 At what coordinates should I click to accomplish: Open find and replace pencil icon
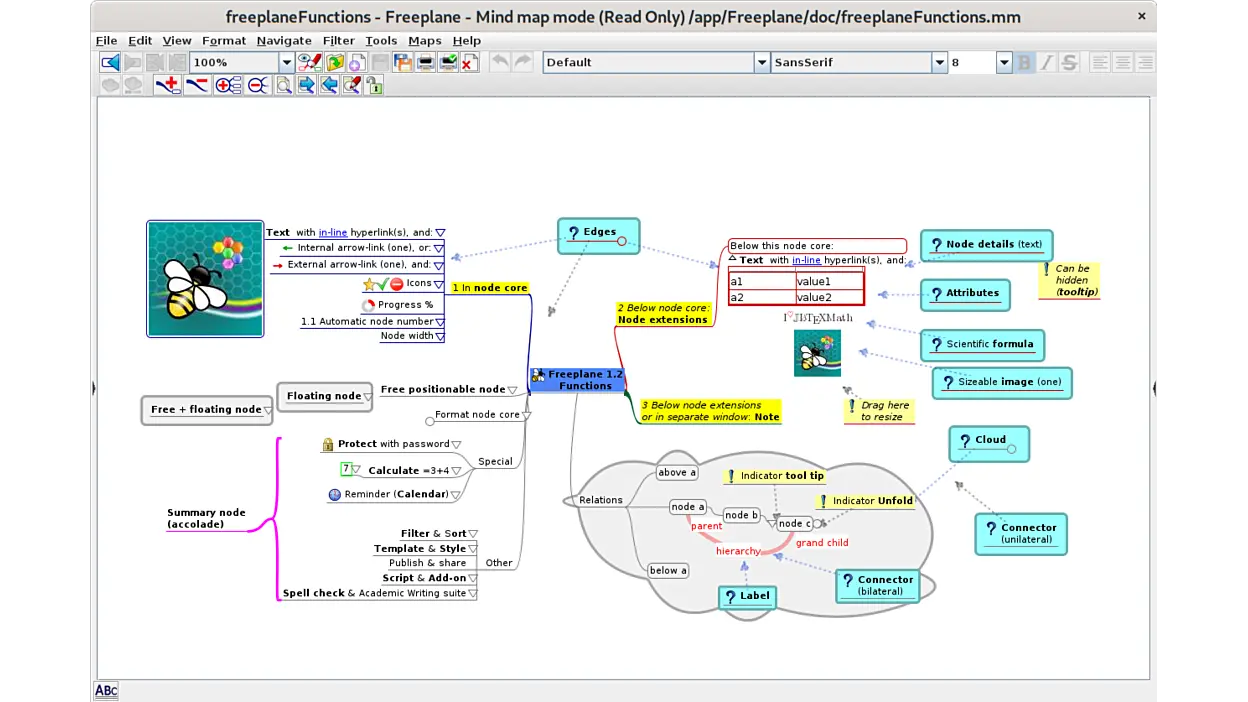pos(351,85)
